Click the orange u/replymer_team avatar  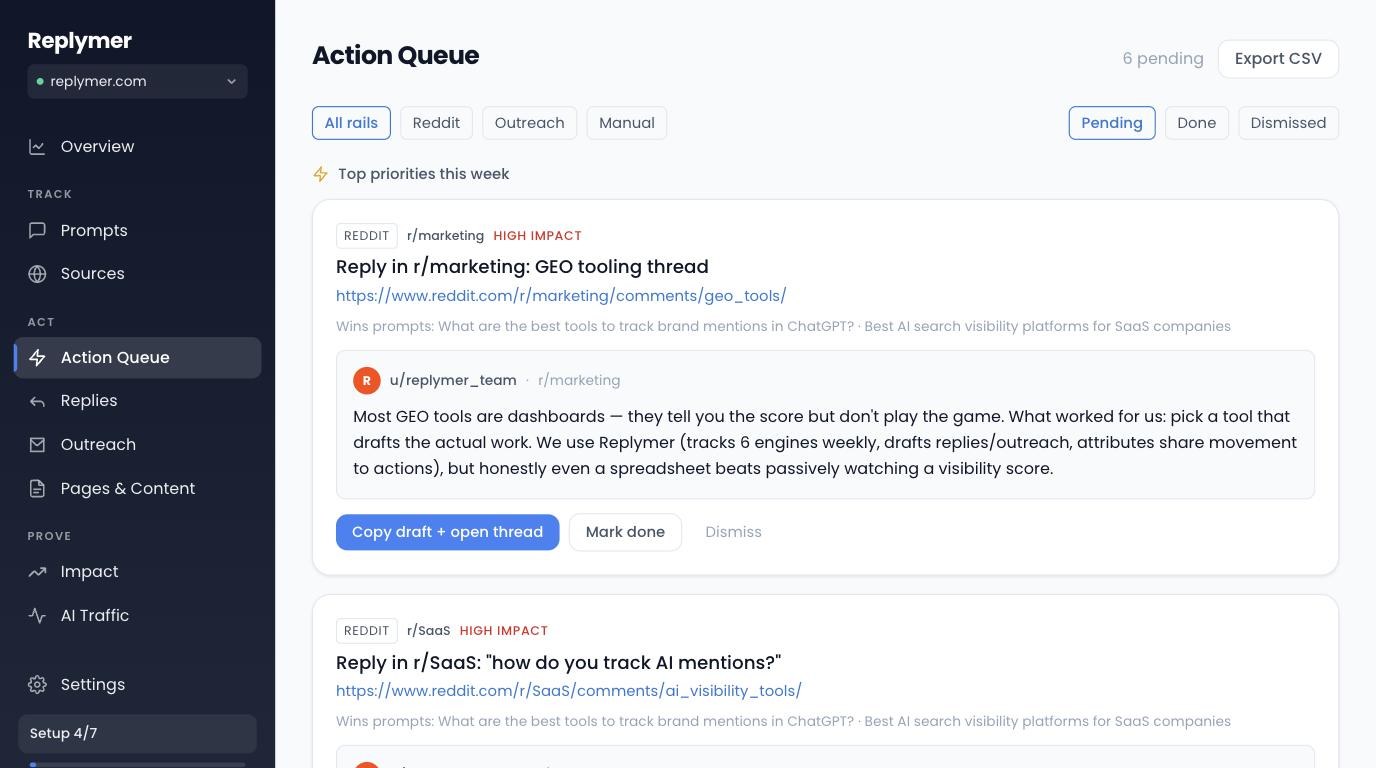(x=367, y=380)
